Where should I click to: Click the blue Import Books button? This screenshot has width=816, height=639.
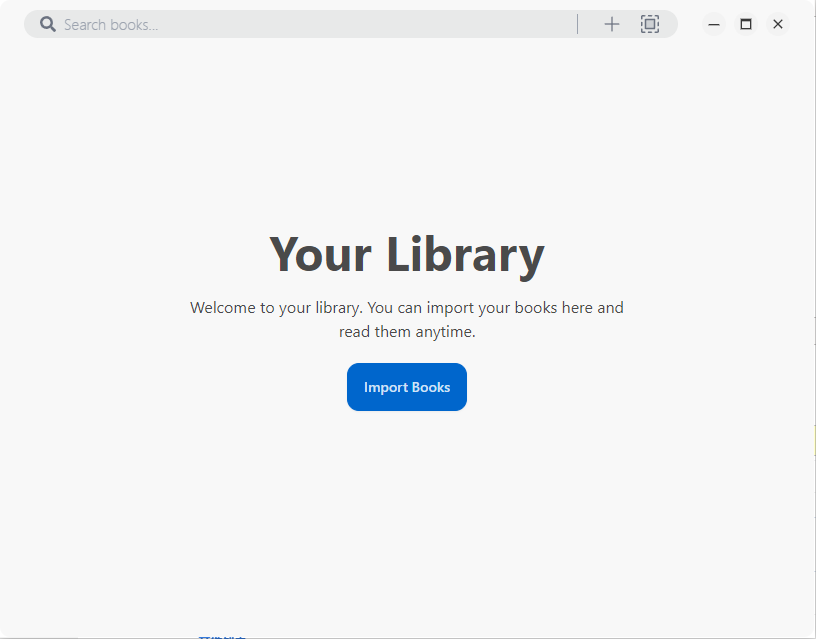407,387
